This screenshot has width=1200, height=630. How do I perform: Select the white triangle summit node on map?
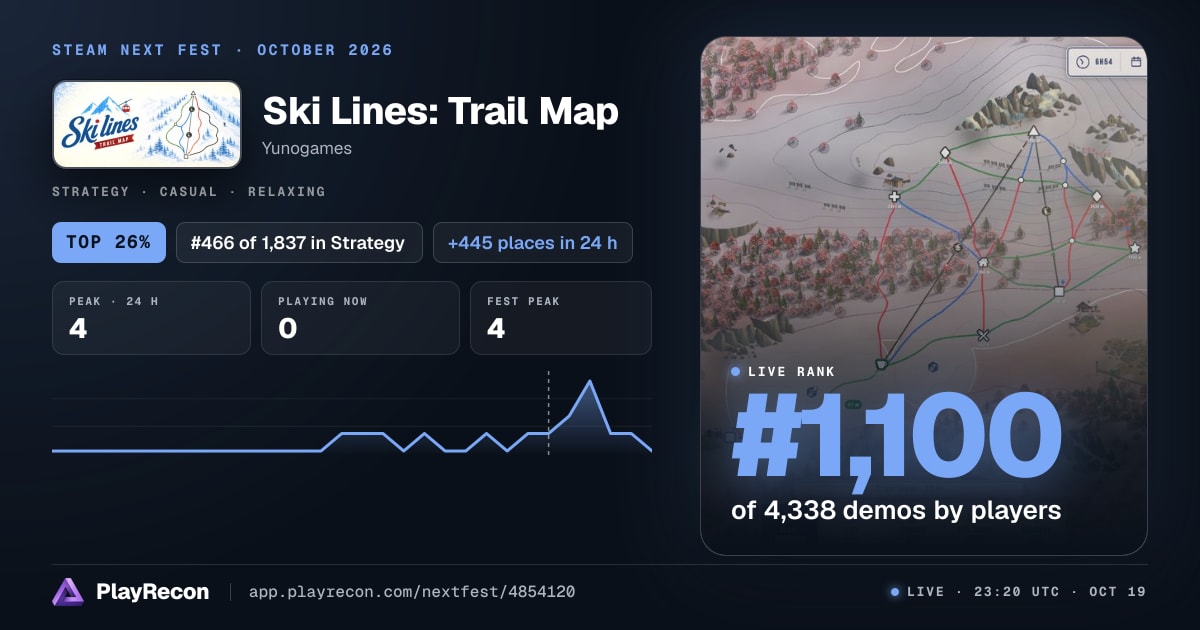1033,131
